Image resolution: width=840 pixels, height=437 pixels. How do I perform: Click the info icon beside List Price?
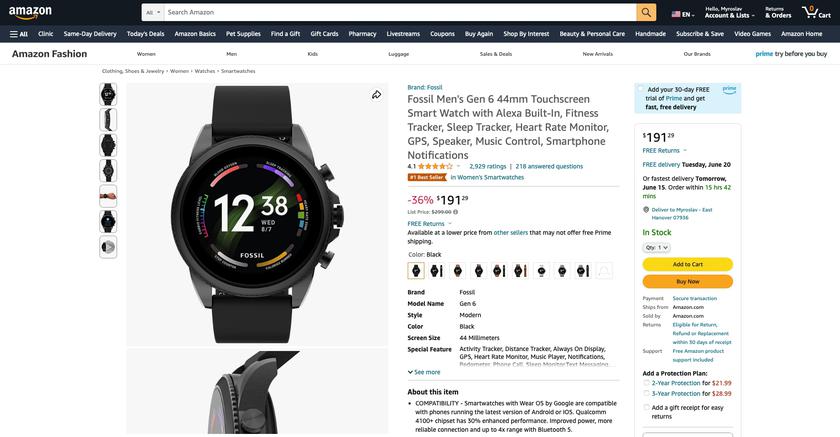click(x=455, y=212)
